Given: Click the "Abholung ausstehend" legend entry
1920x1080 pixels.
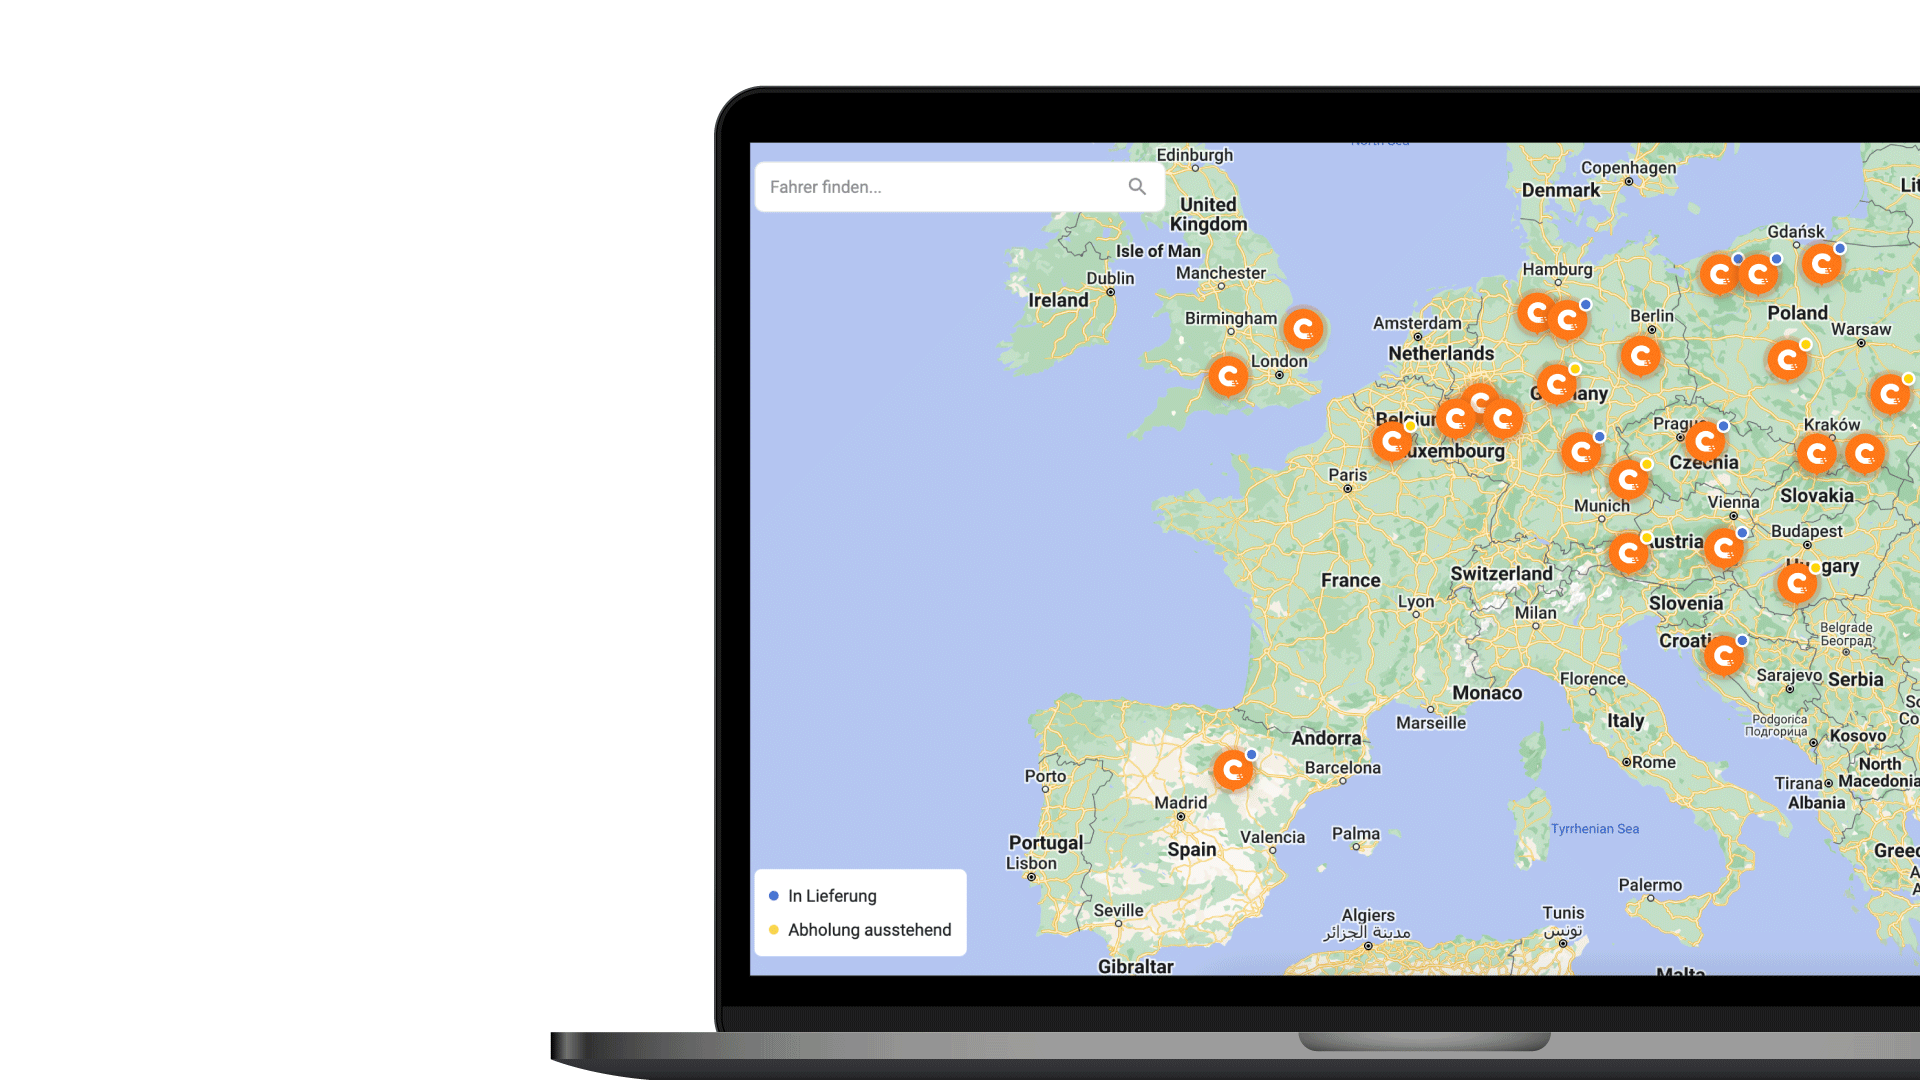Looking at the screenshot, I should 869,930.
